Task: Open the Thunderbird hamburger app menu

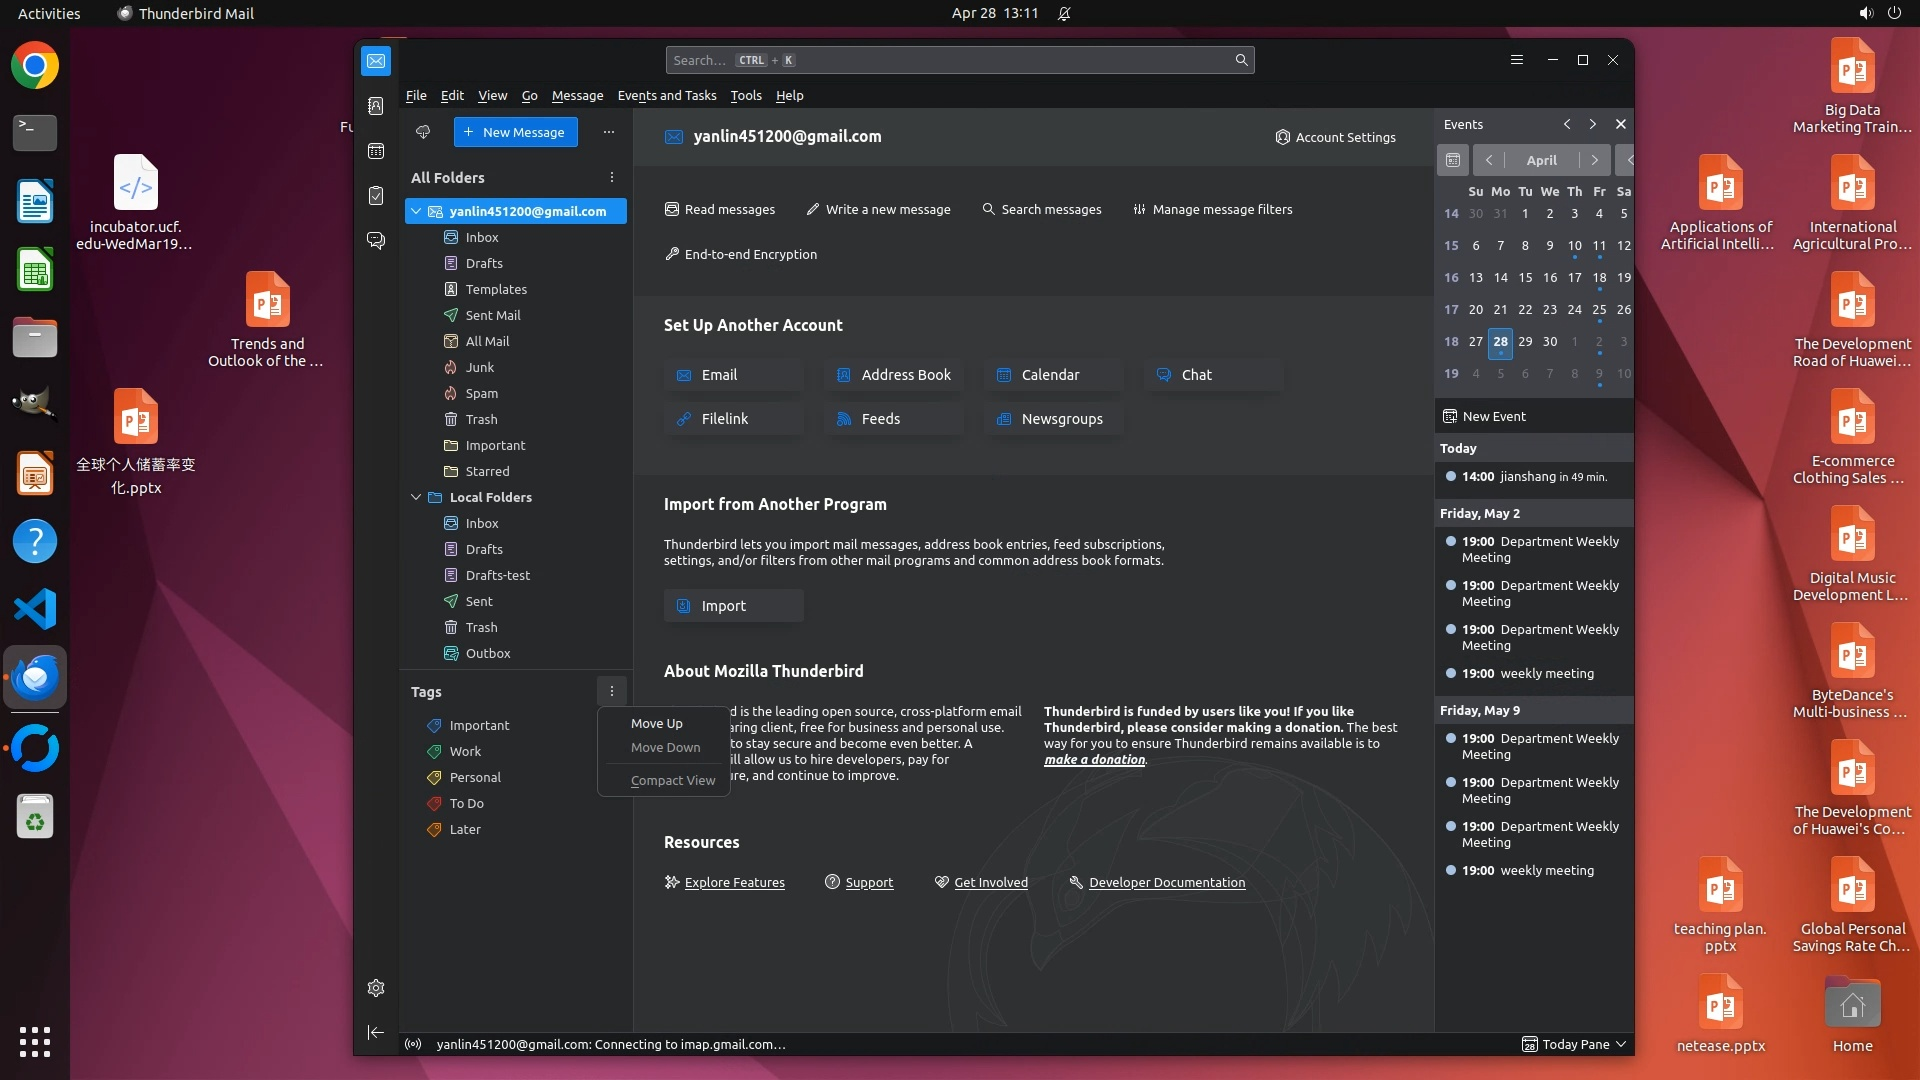Action: click(1517, 60)
